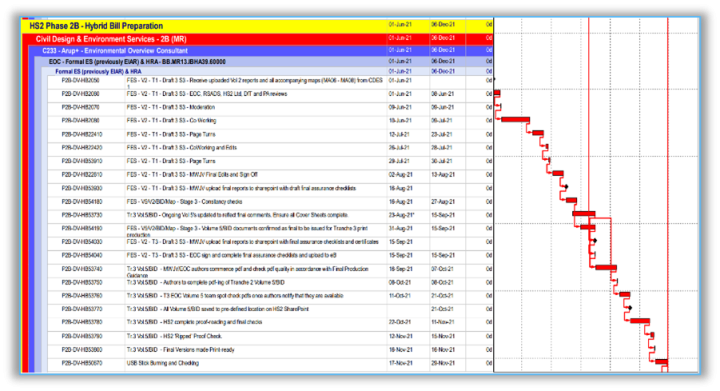This screenshot has height=391, width=720.
Task: Click the Gantt bar for MWJV Final Edits and Sign Off
Action: tap(558, 173)
